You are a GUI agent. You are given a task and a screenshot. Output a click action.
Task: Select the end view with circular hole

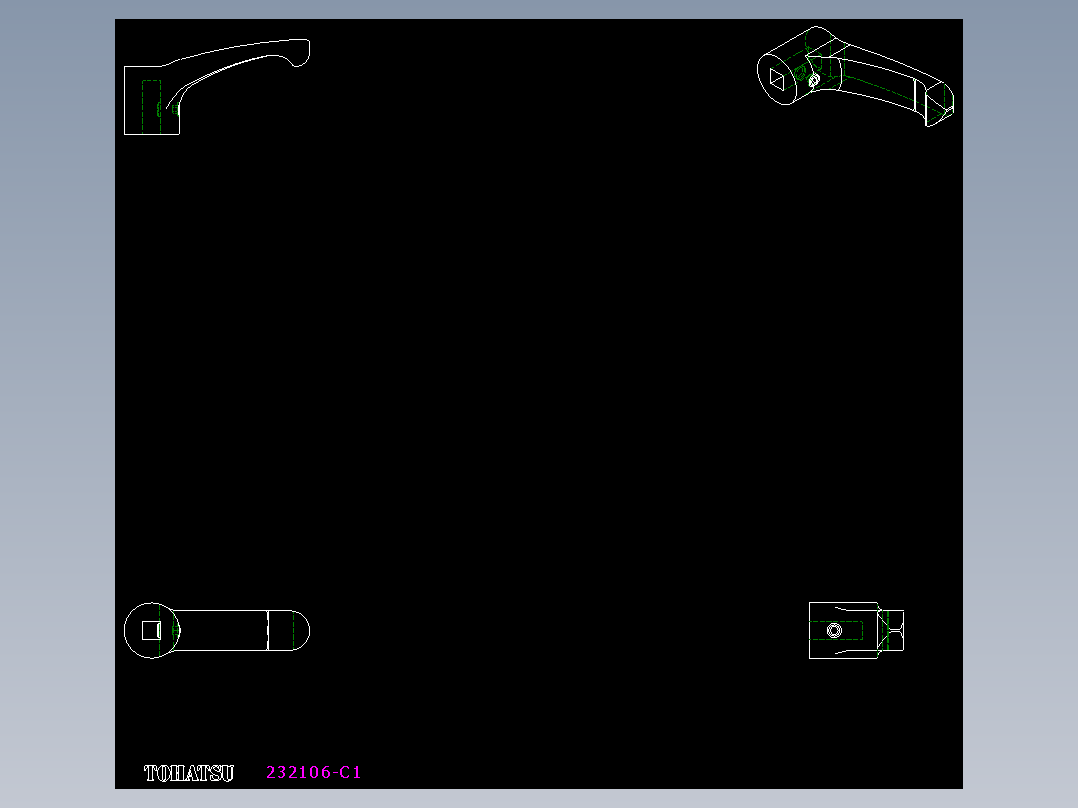856,631
